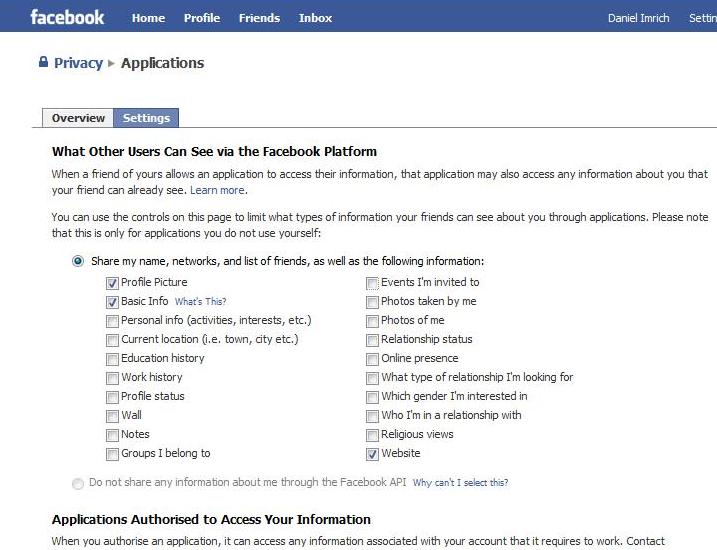
Task: Click the Applications breadcrumb heading
Action: pos(162,63)
